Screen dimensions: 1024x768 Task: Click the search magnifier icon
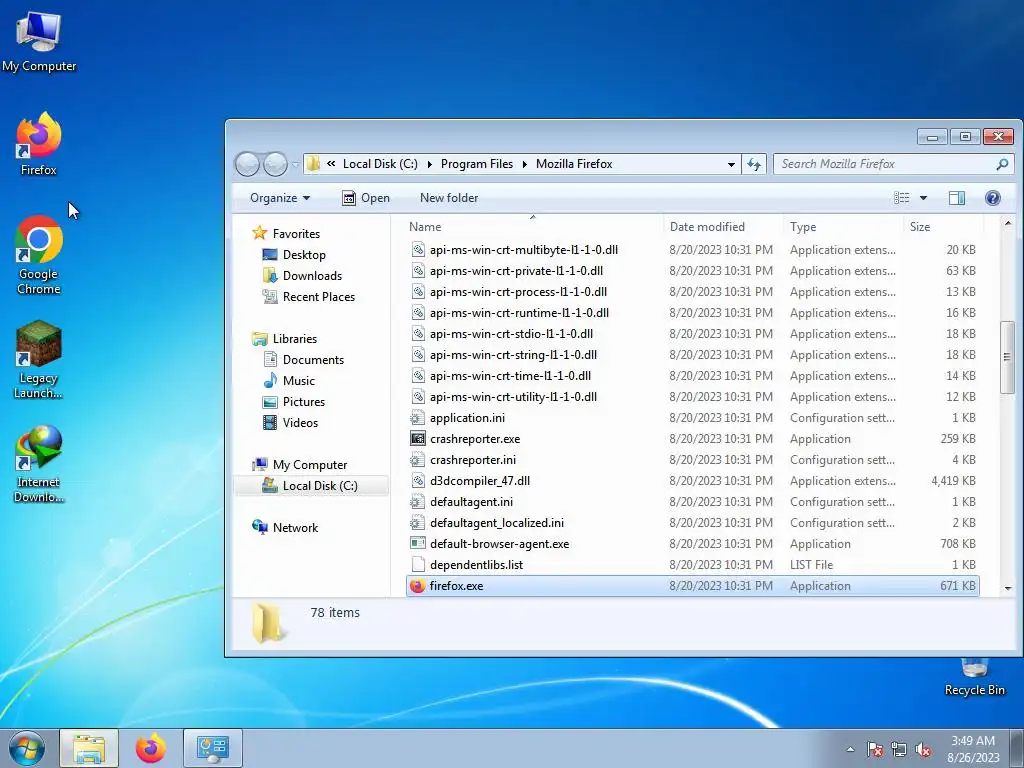tap(1002, 164)
